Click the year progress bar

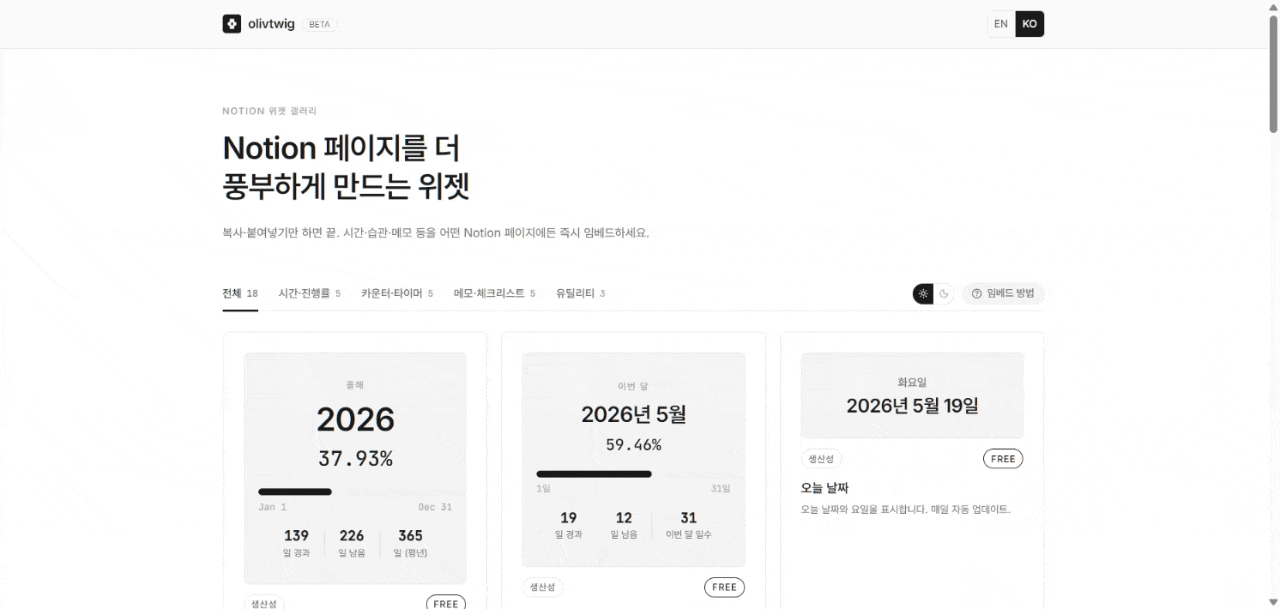pyautogui.click(x=355, y=492)
